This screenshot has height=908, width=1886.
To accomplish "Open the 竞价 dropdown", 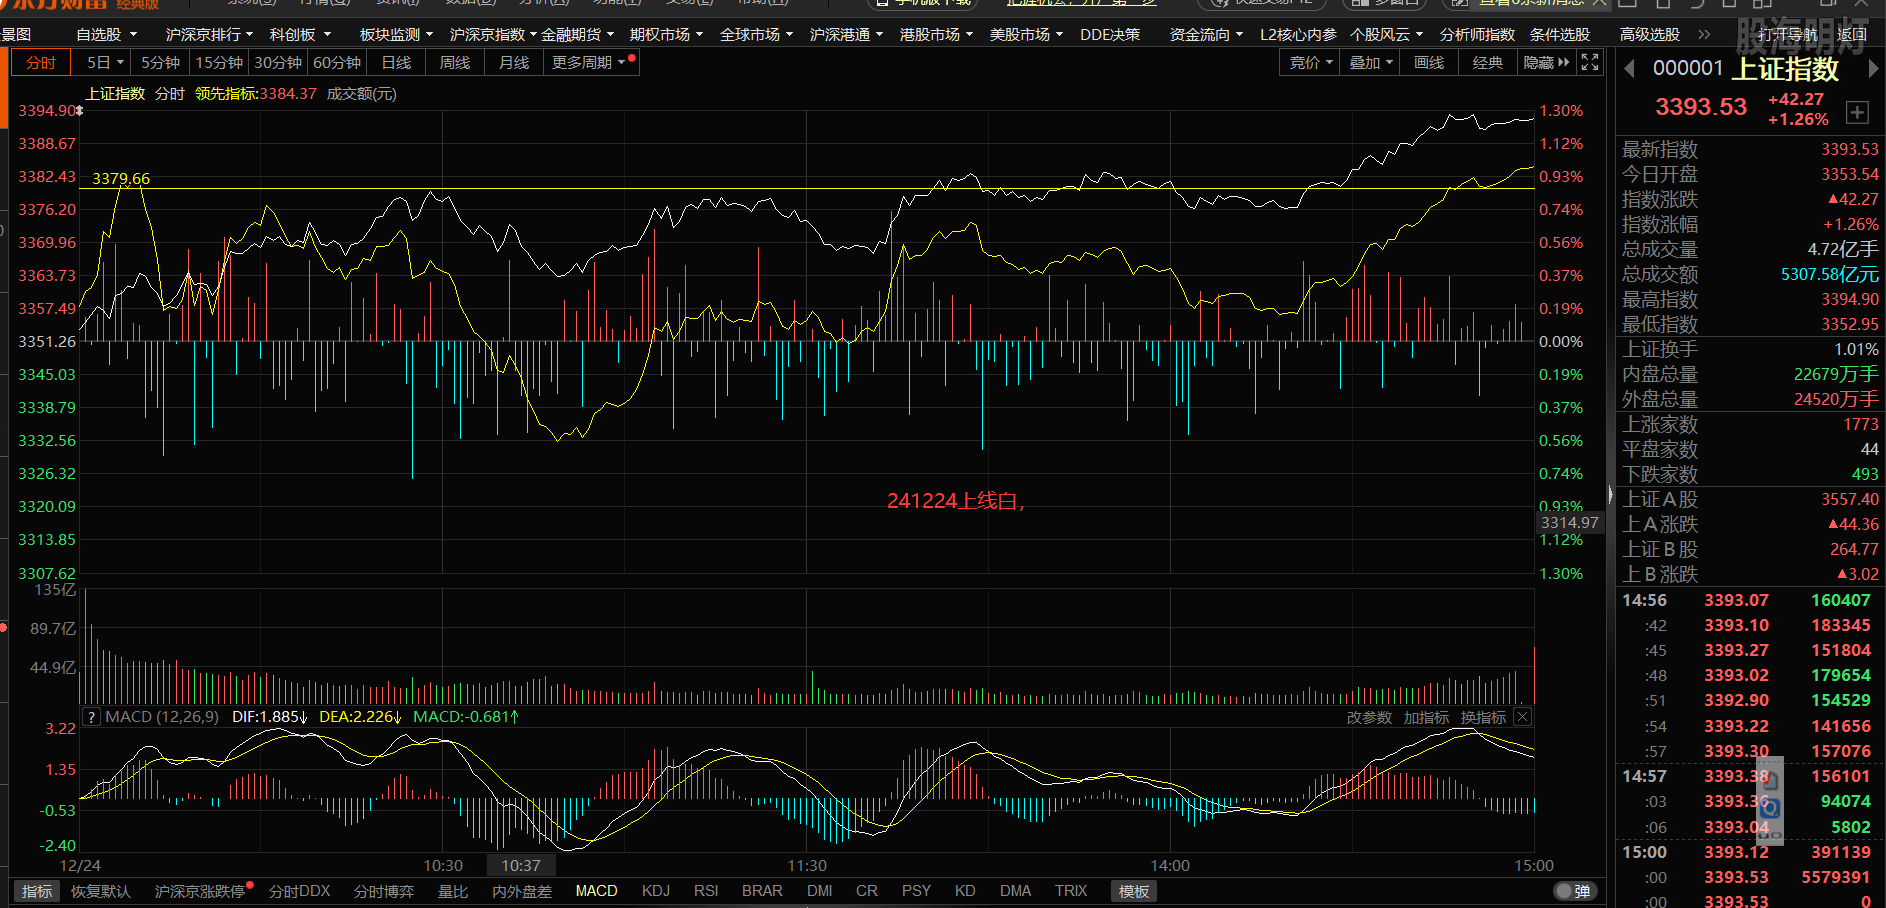I will pos(1311,62).
